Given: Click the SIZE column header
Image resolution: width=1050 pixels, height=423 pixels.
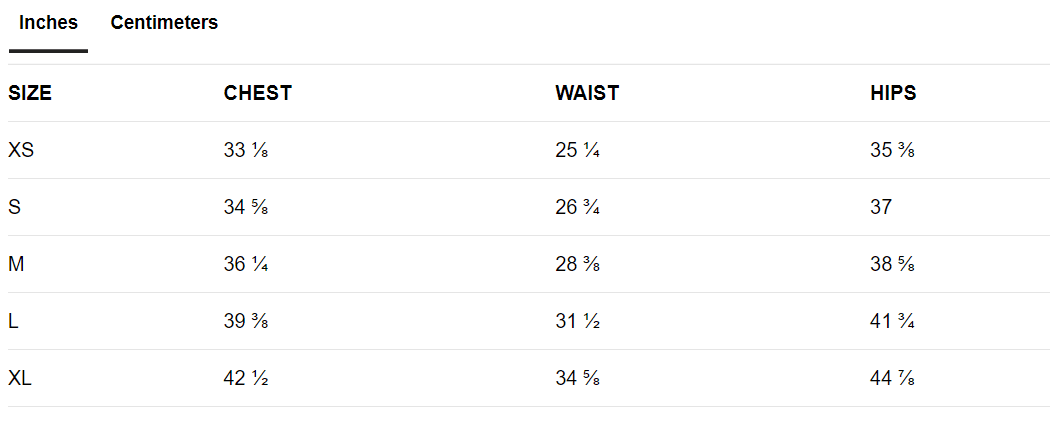Looking at the screenshot, I should coord(30,93).
